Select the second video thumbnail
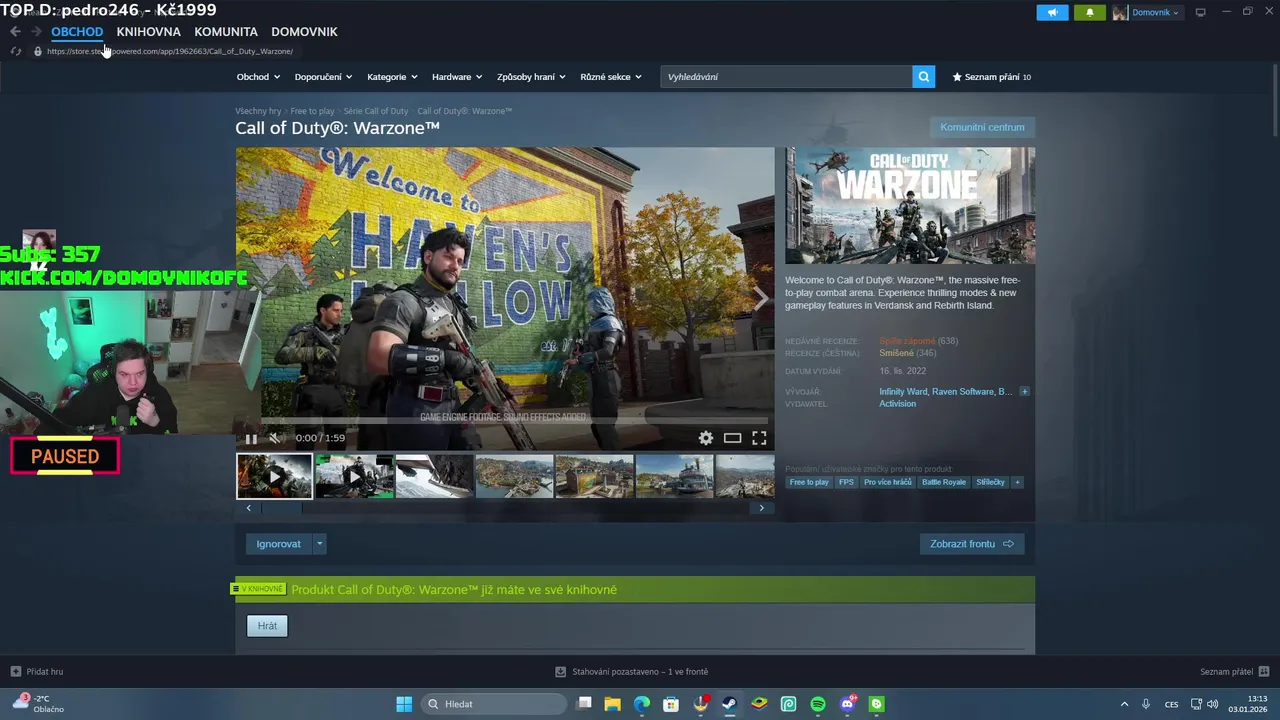The height and width of the screenshot is (720, 1280). 354,476
